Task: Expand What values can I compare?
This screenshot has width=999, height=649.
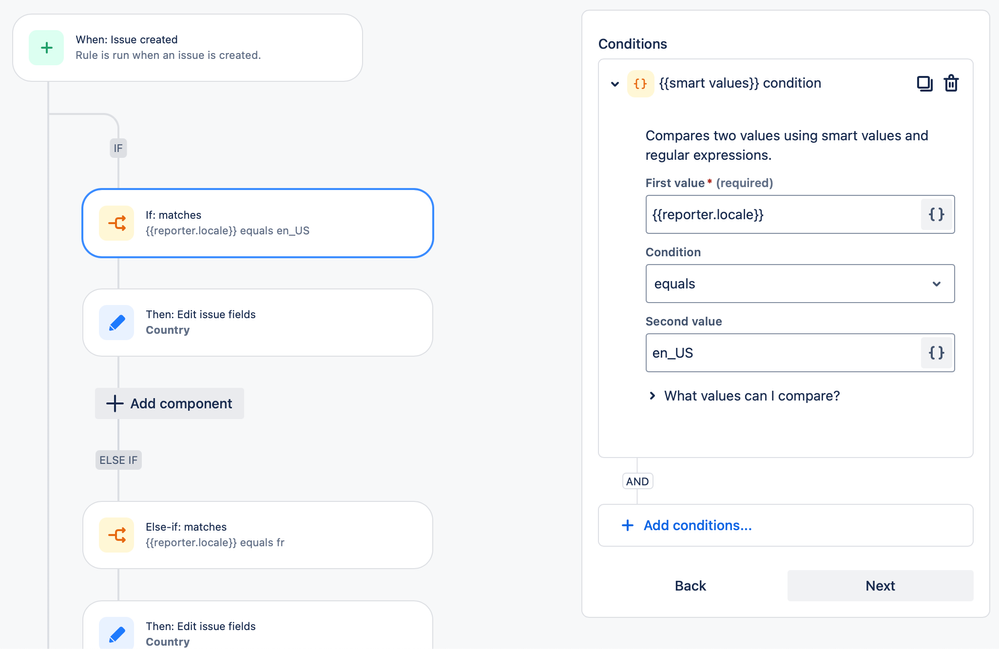Action: tap(745, 396)
